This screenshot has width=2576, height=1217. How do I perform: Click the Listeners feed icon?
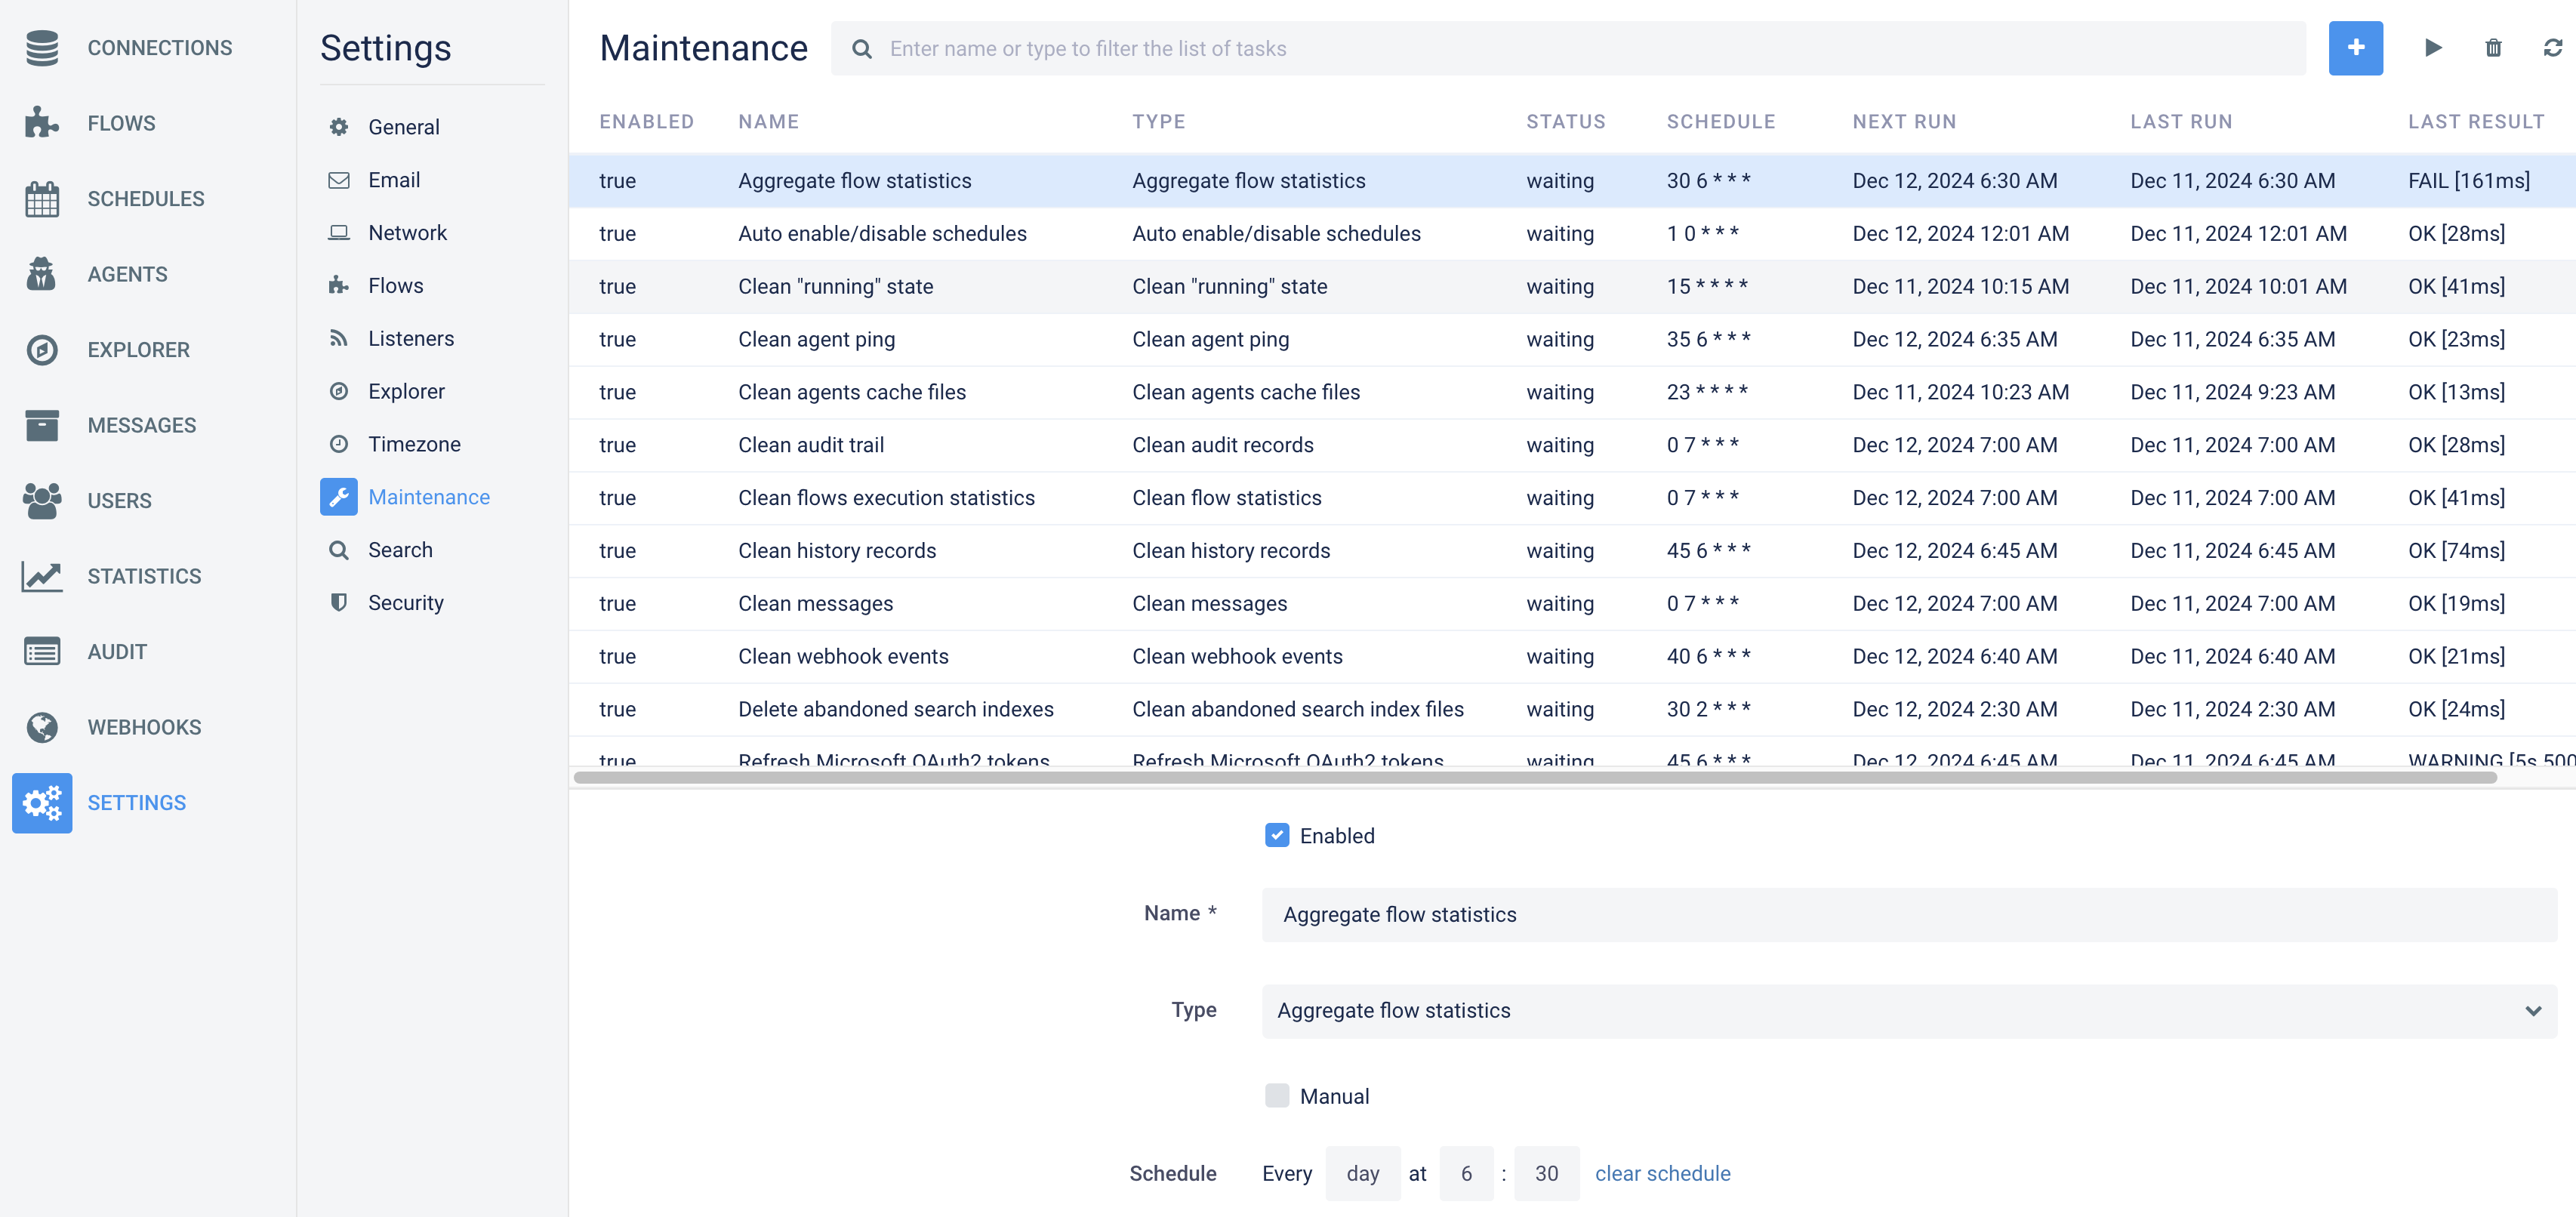[x=339, y=338]
